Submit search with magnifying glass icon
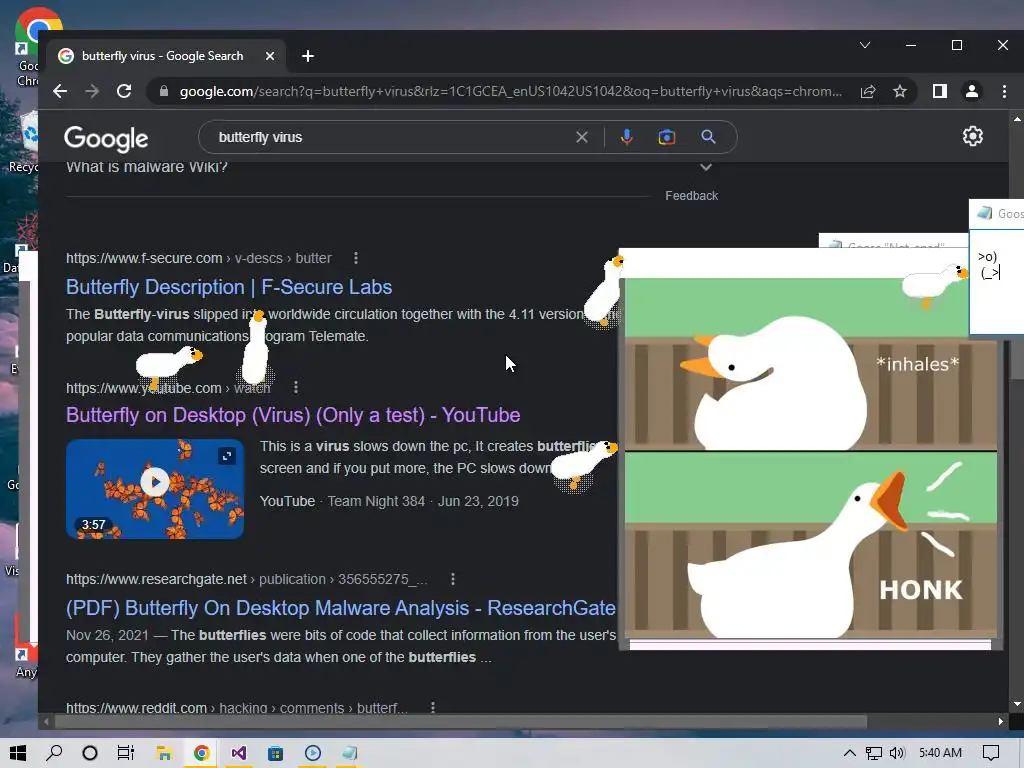This screenshot has height=768, width=1024. [x=709, y=137]
